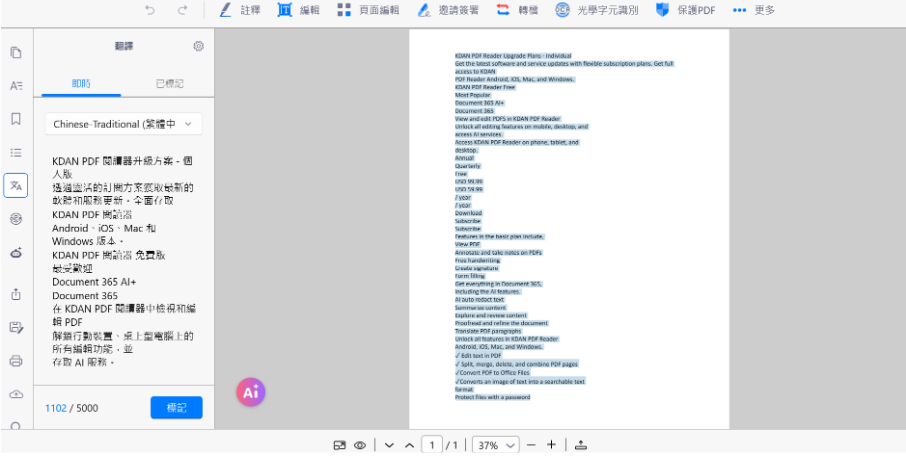Viewport: 906px width, 457px height.
Task: Click the redo arrow icon
Action: point(183,10)
